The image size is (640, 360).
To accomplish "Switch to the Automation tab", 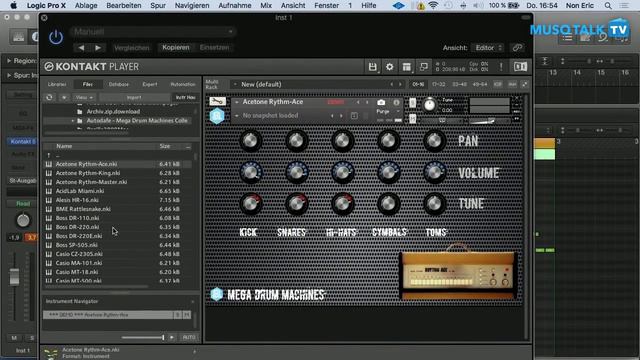I will point(183,84).
